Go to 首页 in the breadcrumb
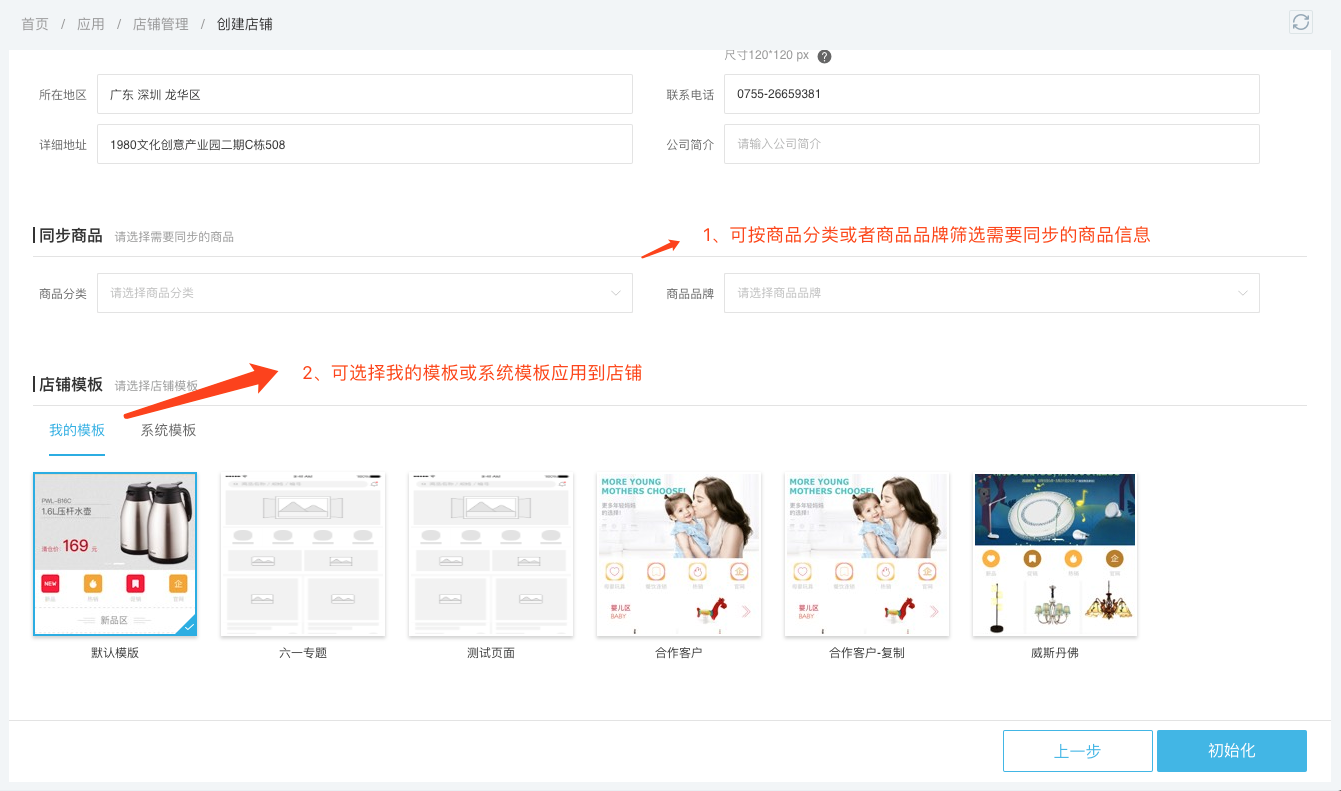This screenshot has width=1341, height=791. 35,24
